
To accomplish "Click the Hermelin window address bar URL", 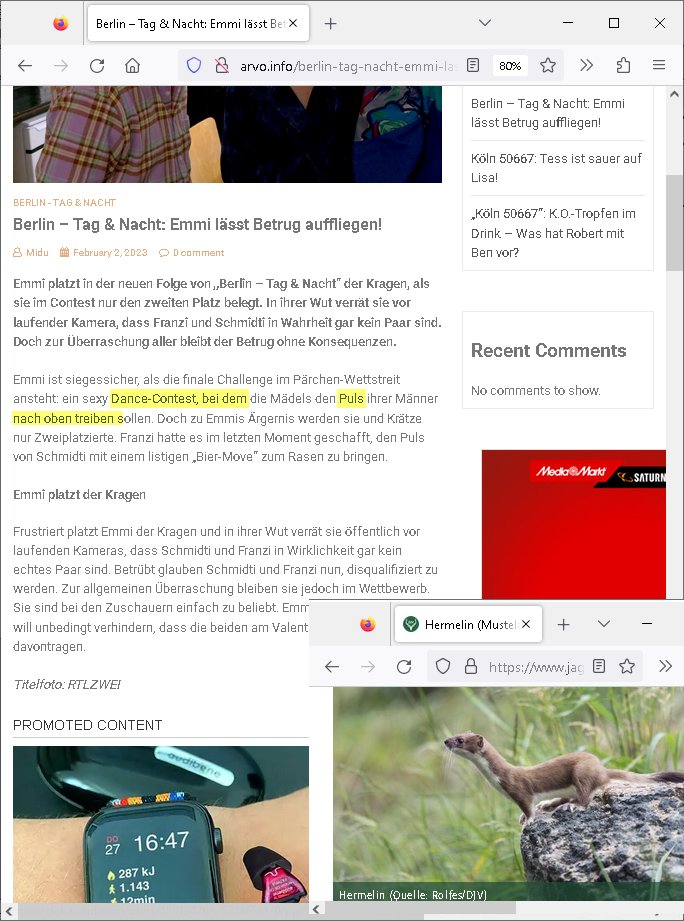I will [x=536, y=667].
